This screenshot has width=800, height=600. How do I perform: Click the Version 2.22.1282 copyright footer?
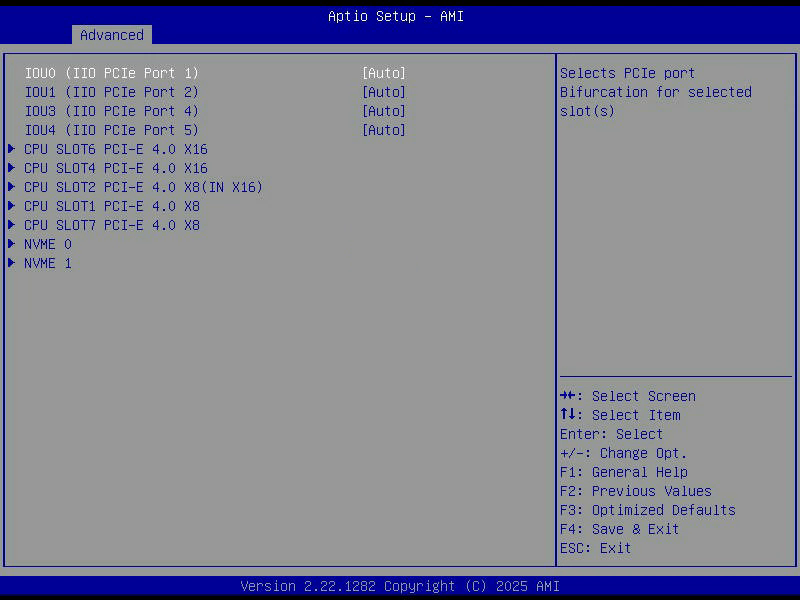click(400, 586)
